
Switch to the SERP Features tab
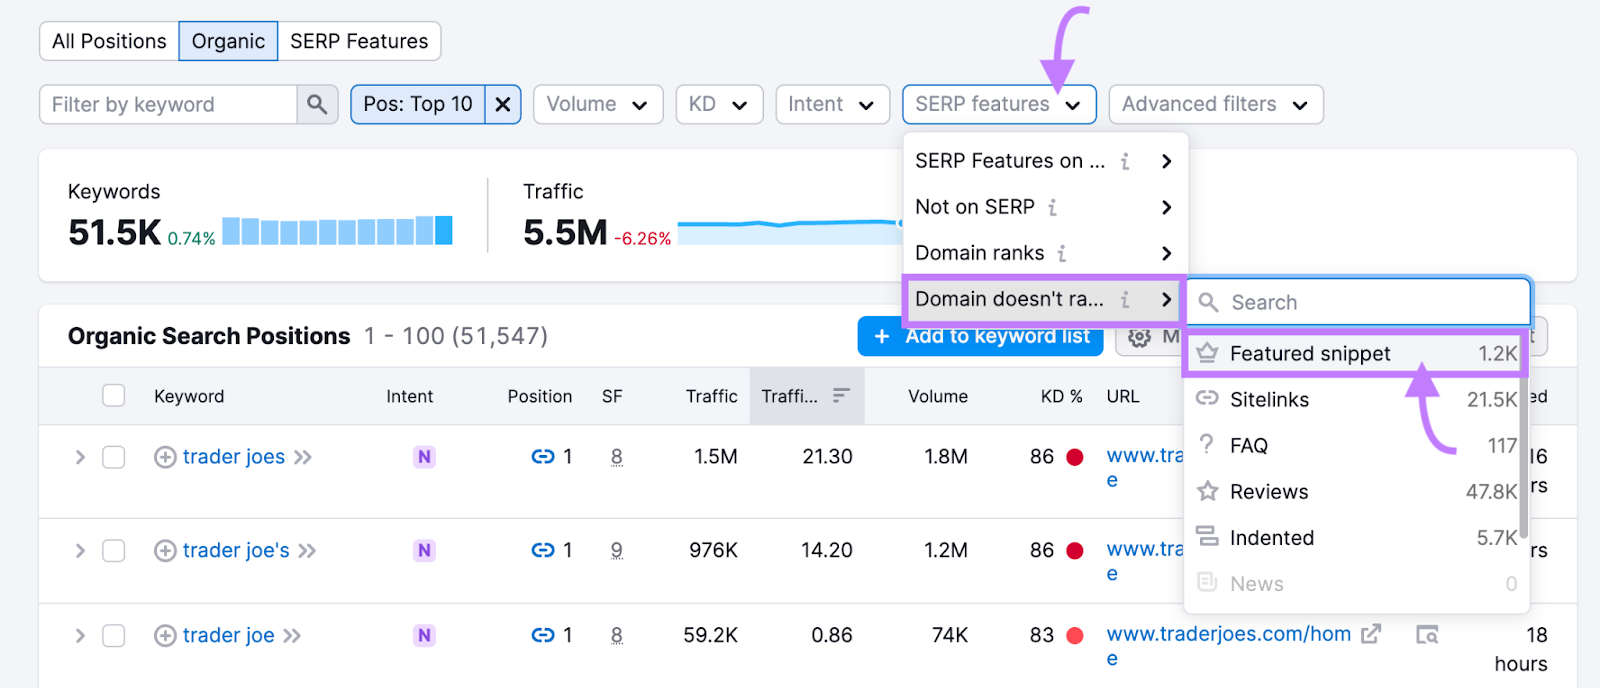pyautogui.click(x=359, y=41)
